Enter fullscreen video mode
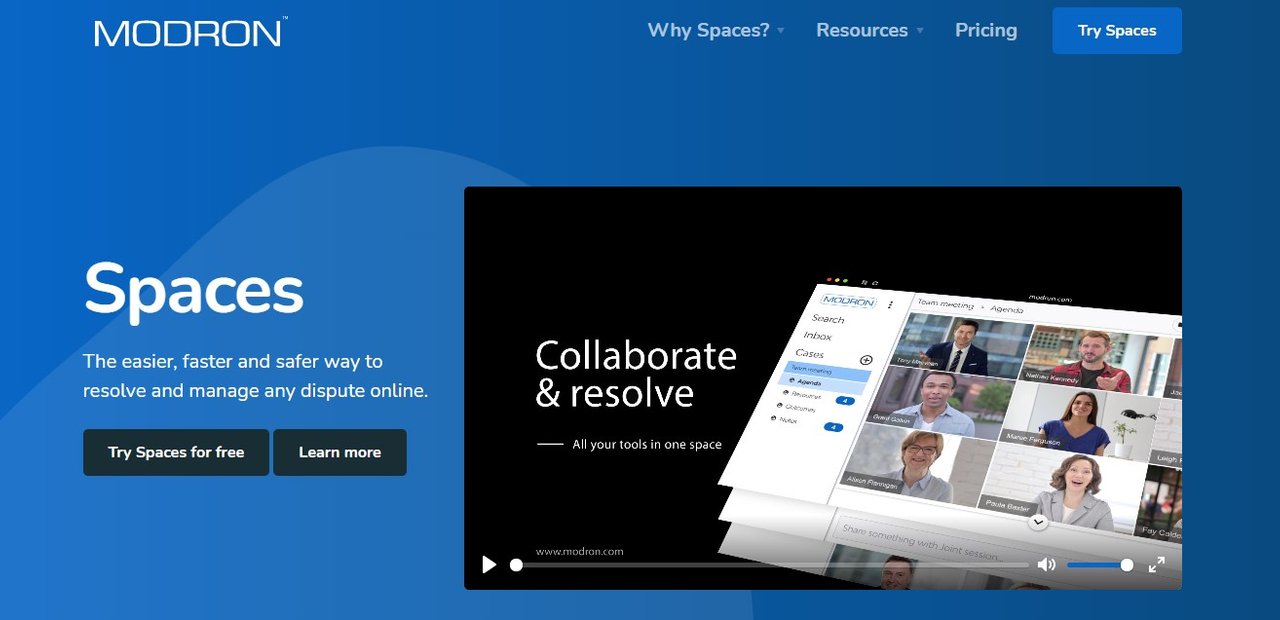 [1157, 565]
